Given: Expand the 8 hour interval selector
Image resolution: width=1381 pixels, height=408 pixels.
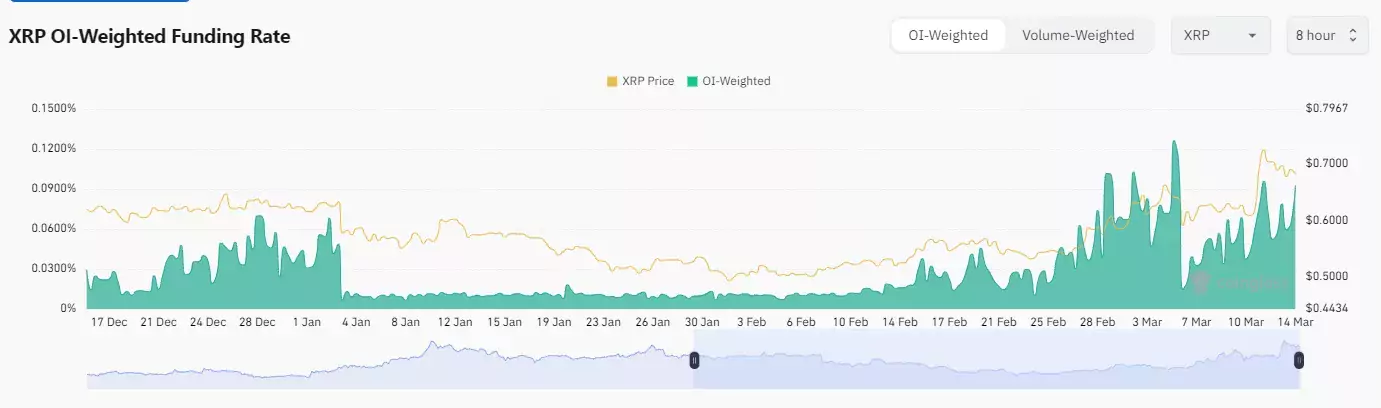Looking at the screenshot, I should pyautogui.click(x=1326, y=35).
